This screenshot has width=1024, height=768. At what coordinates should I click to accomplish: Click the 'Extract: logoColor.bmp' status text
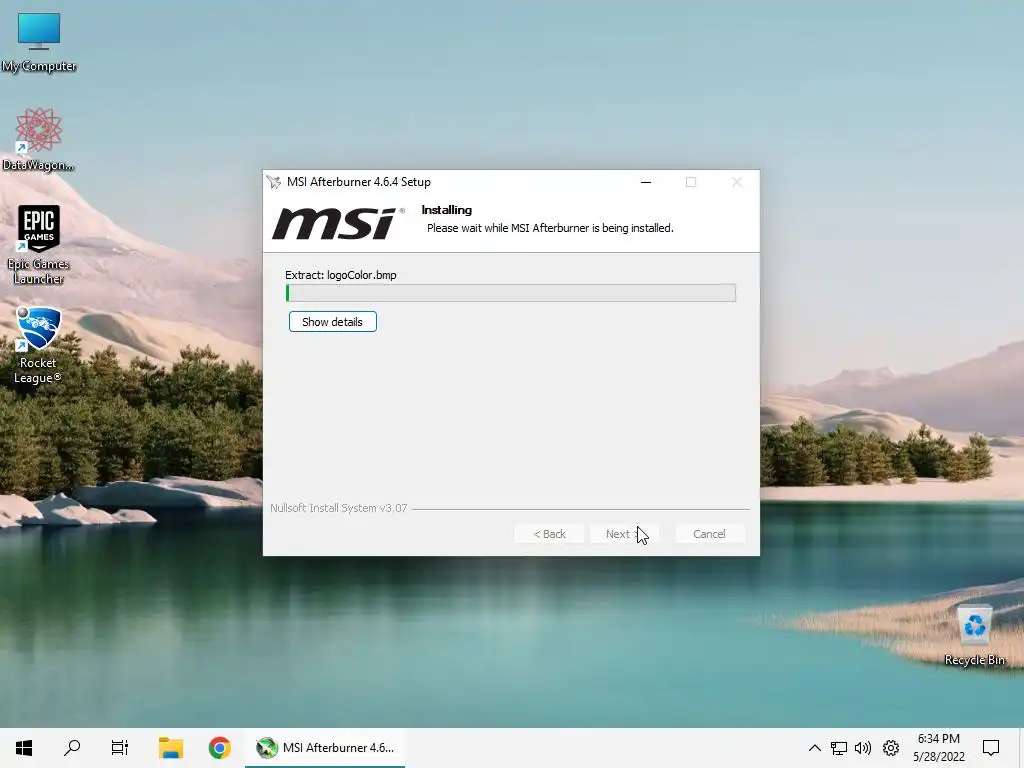(341, 275)
